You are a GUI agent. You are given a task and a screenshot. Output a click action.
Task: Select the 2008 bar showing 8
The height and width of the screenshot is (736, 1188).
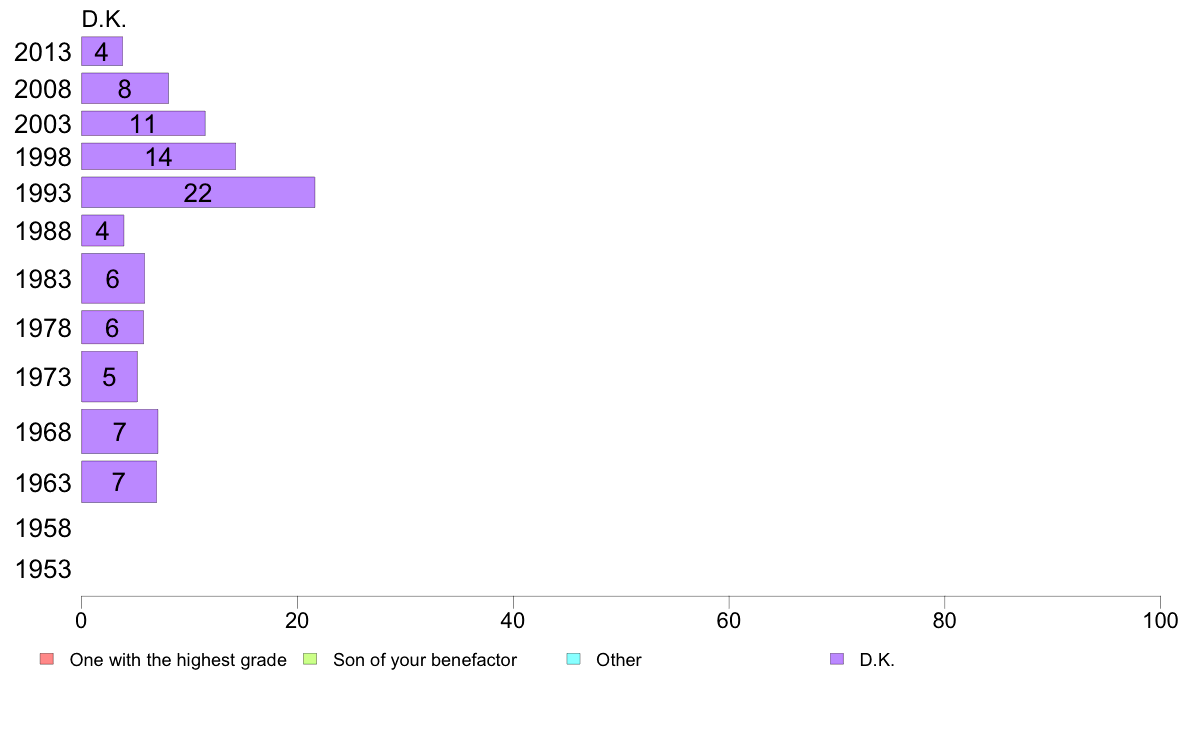pos(125,89)
